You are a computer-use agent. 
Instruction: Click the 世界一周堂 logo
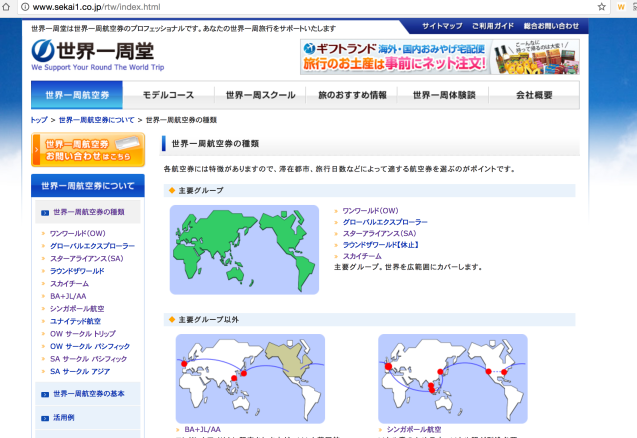[x=98, y=55]
